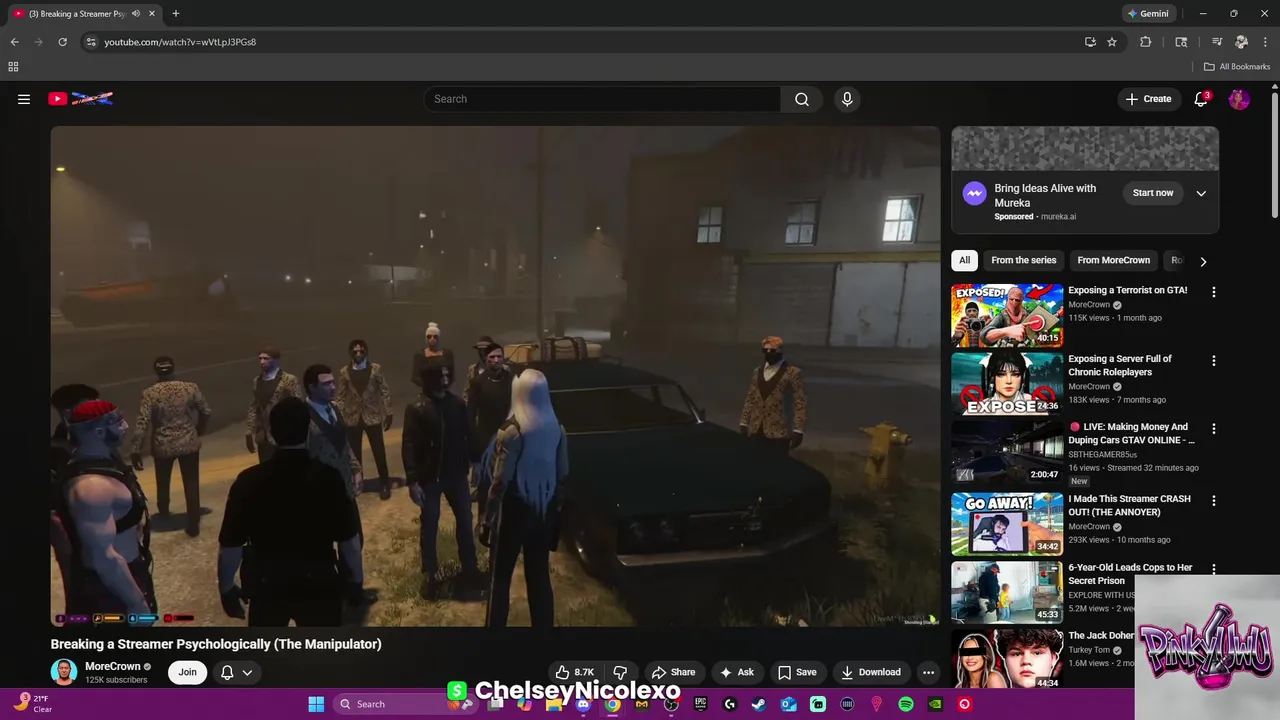
Task: Open the I Made This Streamer CRASH OUT thumbnail
Action: tap(1007, 523)
